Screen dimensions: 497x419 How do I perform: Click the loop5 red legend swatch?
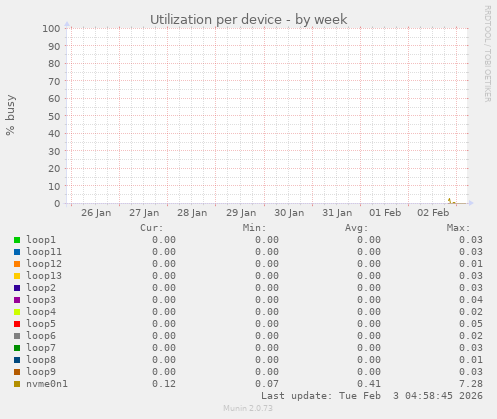[17, 324]
